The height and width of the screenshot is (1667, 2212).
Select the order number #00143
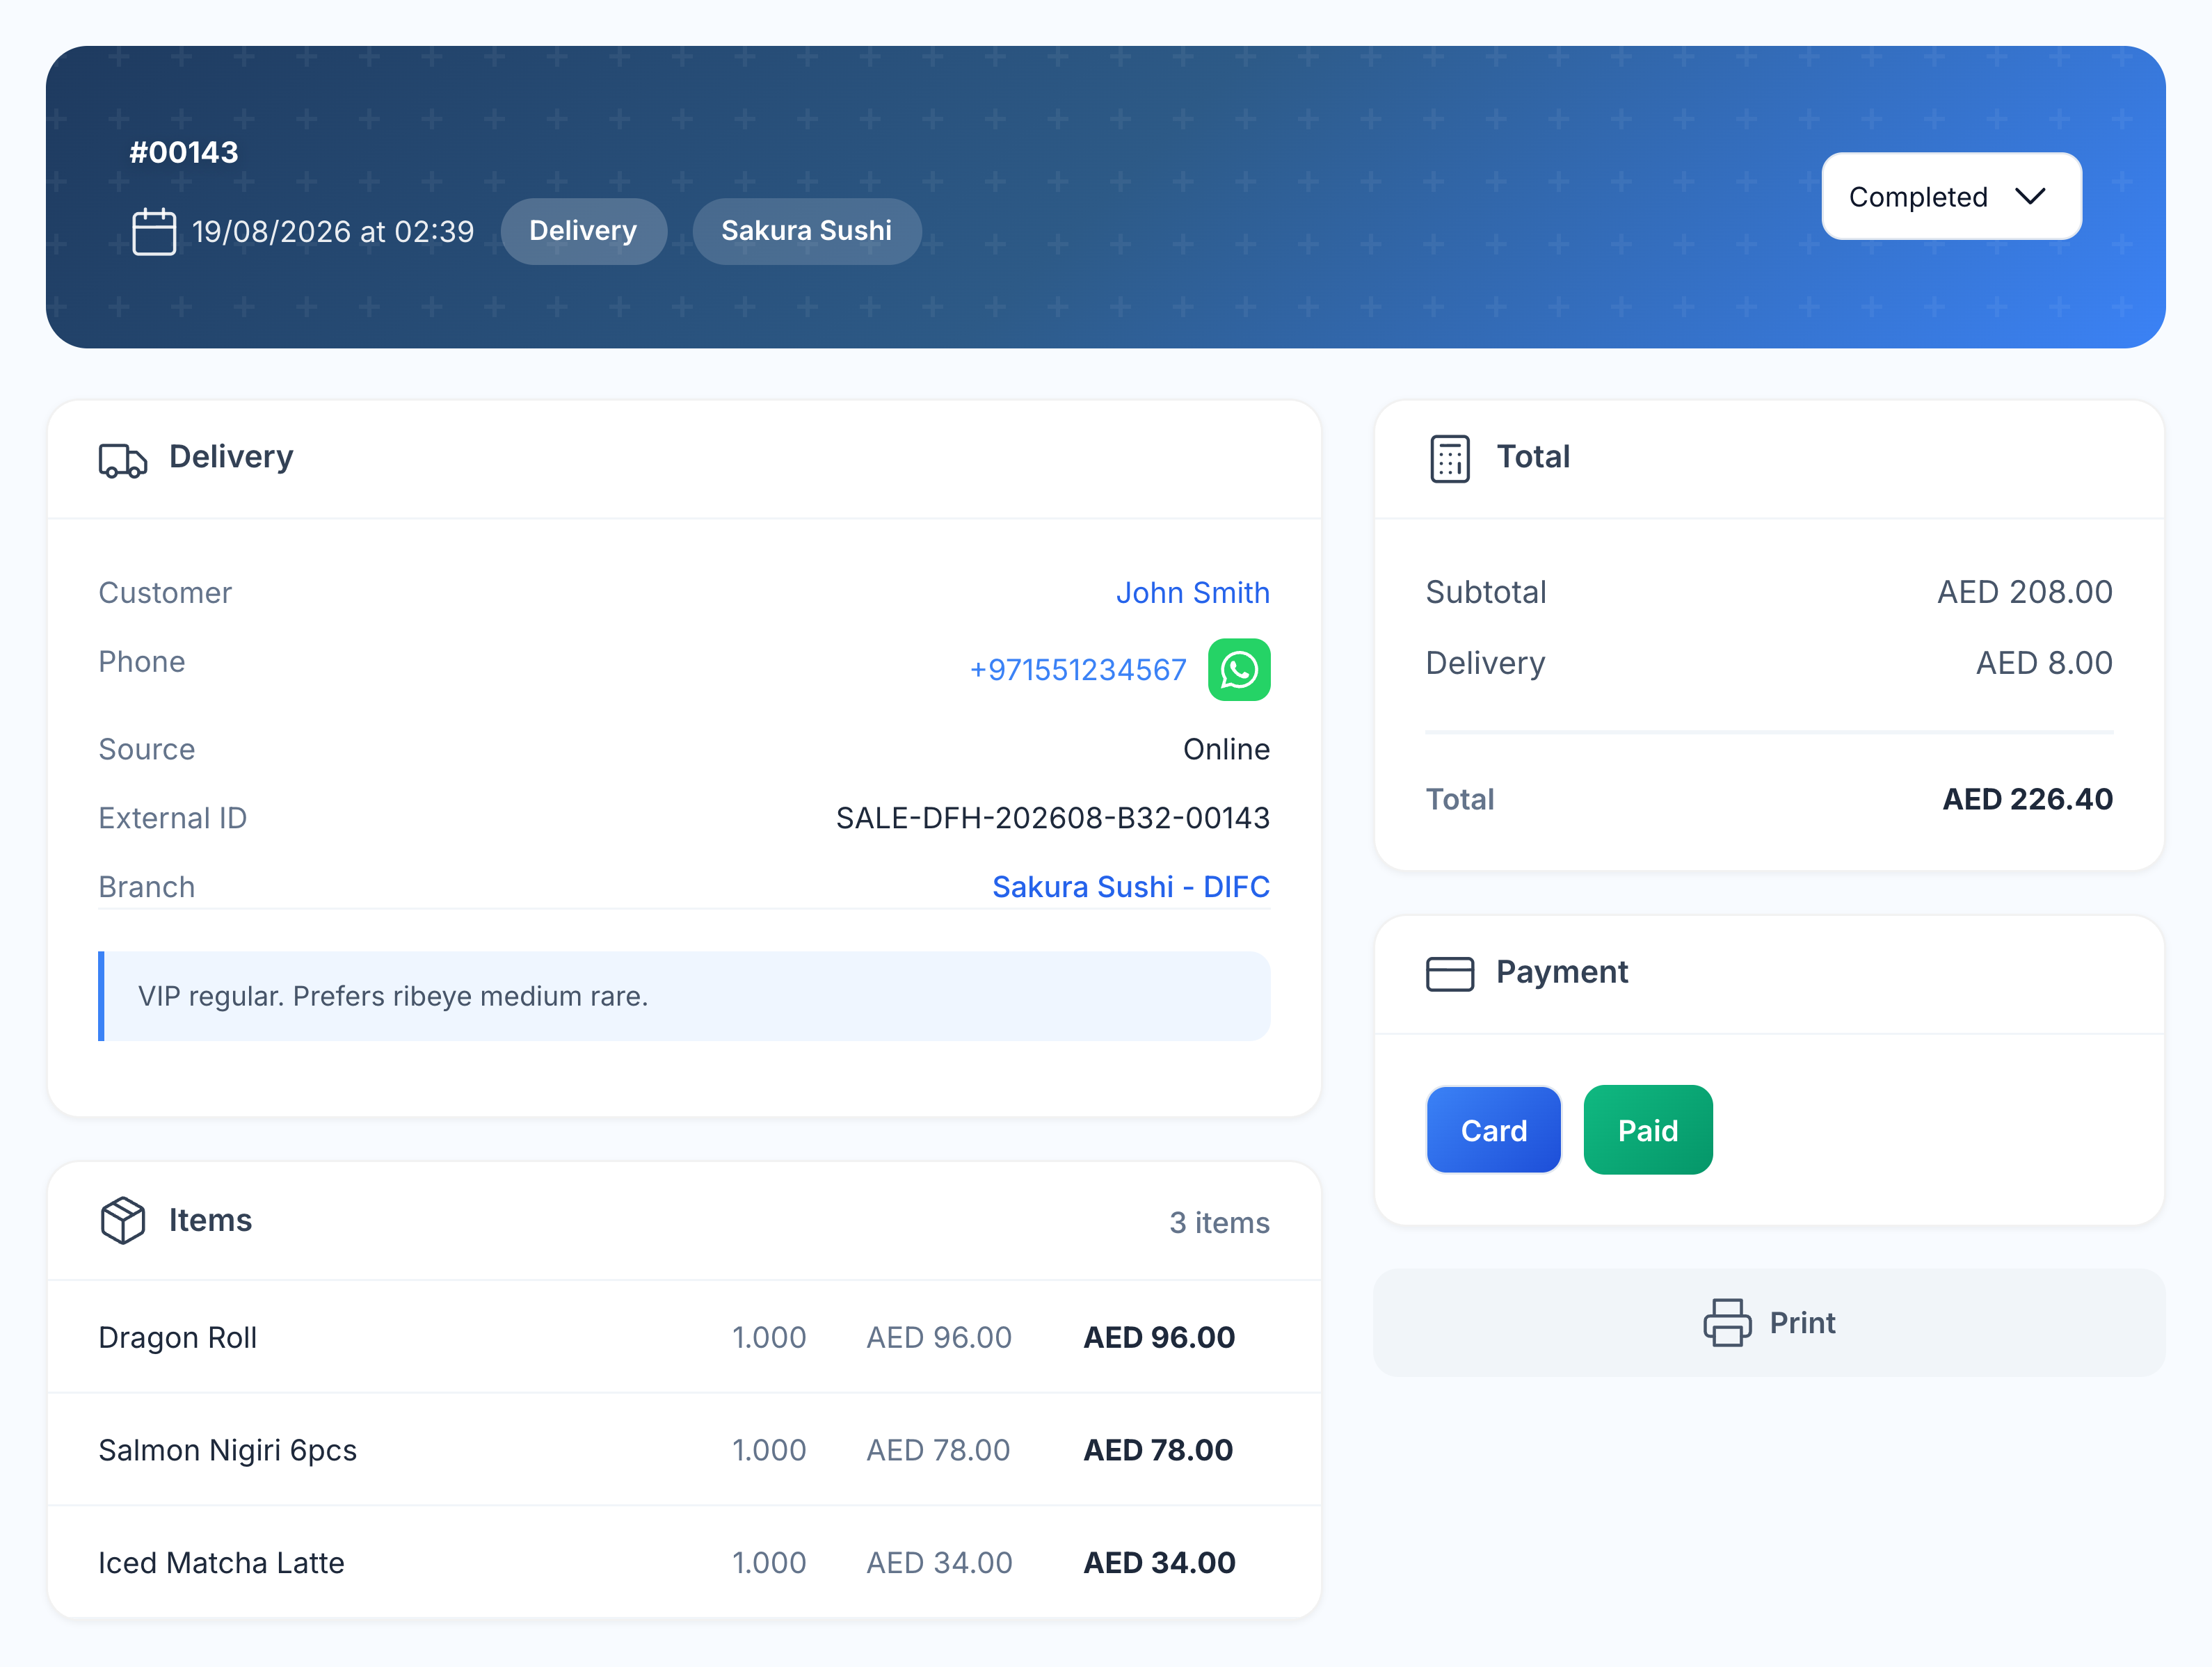click(x=184, y=152)
